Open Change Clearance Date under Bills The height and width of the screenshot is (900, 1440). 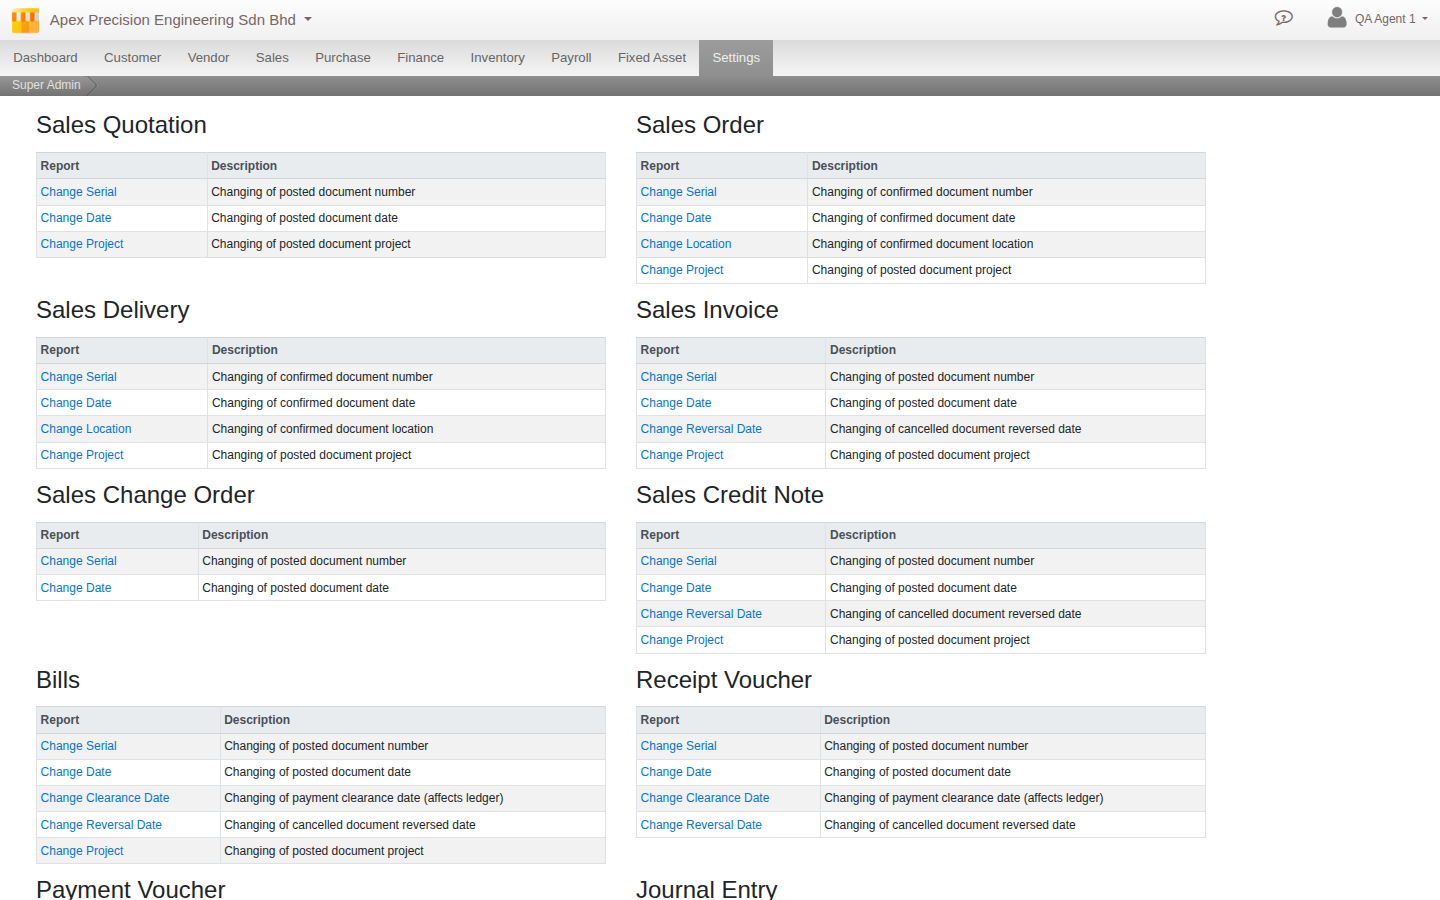coord(105,798)
